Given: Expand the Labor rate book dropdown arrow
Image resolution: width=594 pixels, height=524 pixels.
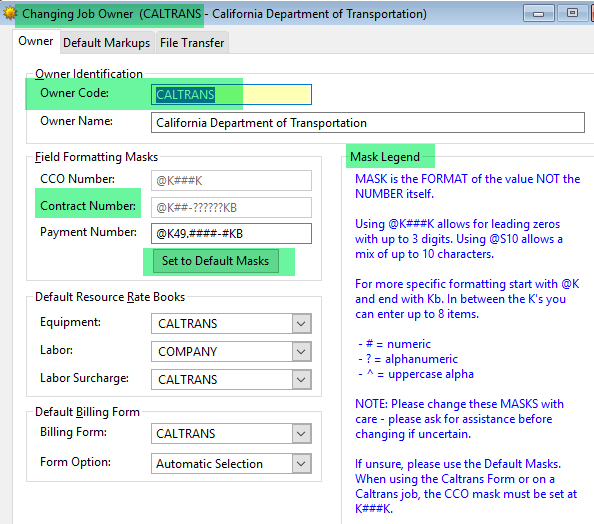Looking at the screenshot, I should point(302,352).
